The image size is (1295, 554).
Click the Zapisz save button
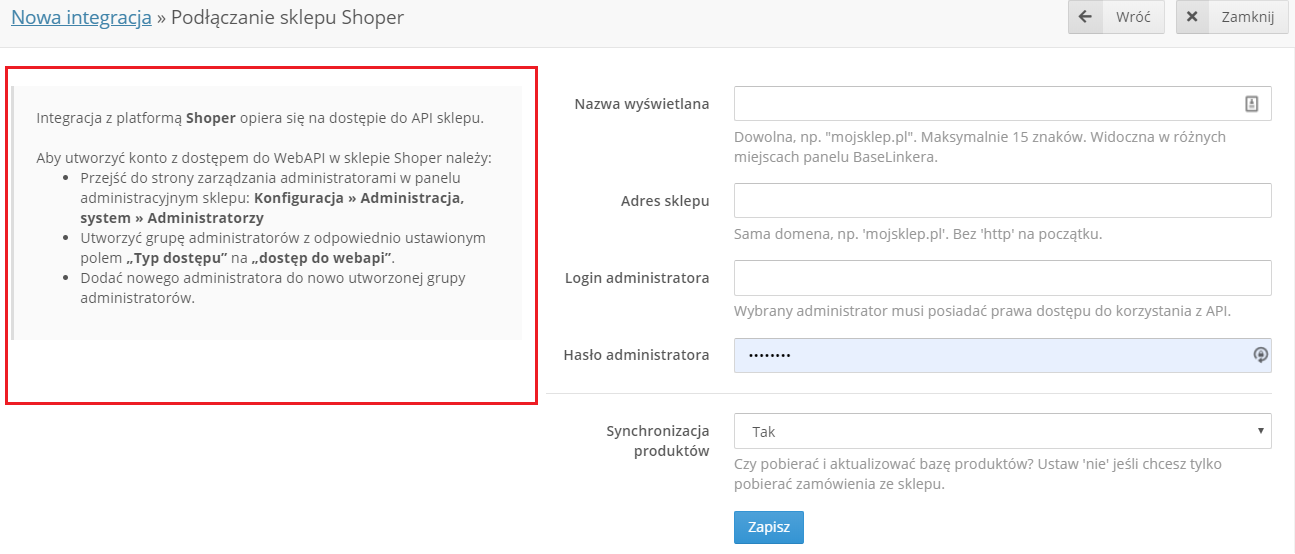click(x=768, y=527)
